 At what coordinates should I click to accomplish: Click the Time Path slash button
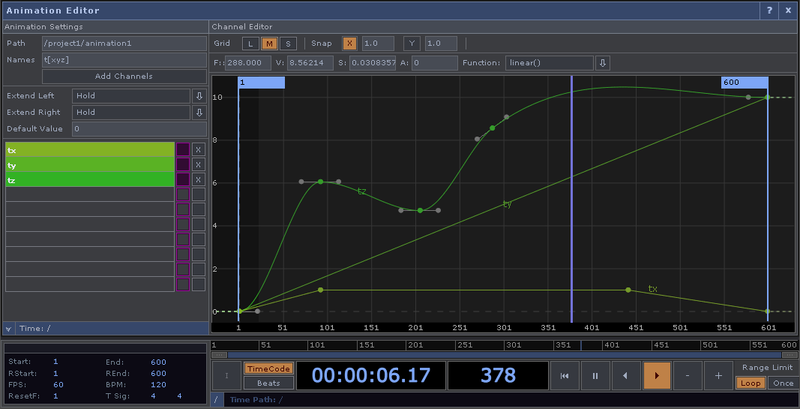pos(216,400)
